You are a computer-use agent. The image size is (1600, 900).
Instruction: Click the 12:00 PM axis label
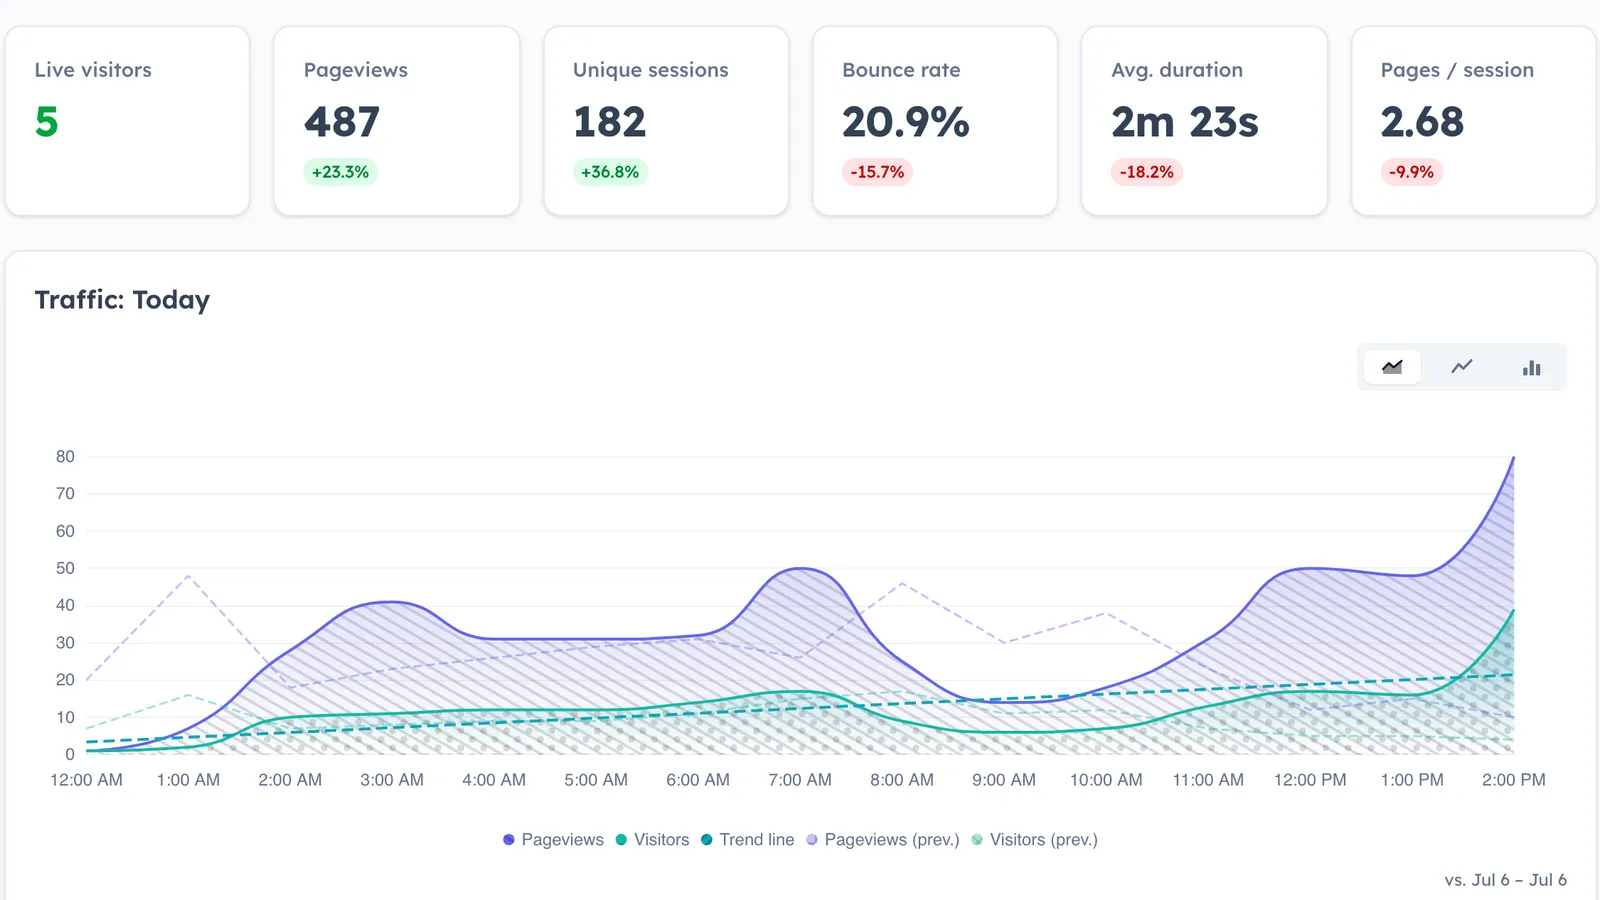tap(1310, 780)
